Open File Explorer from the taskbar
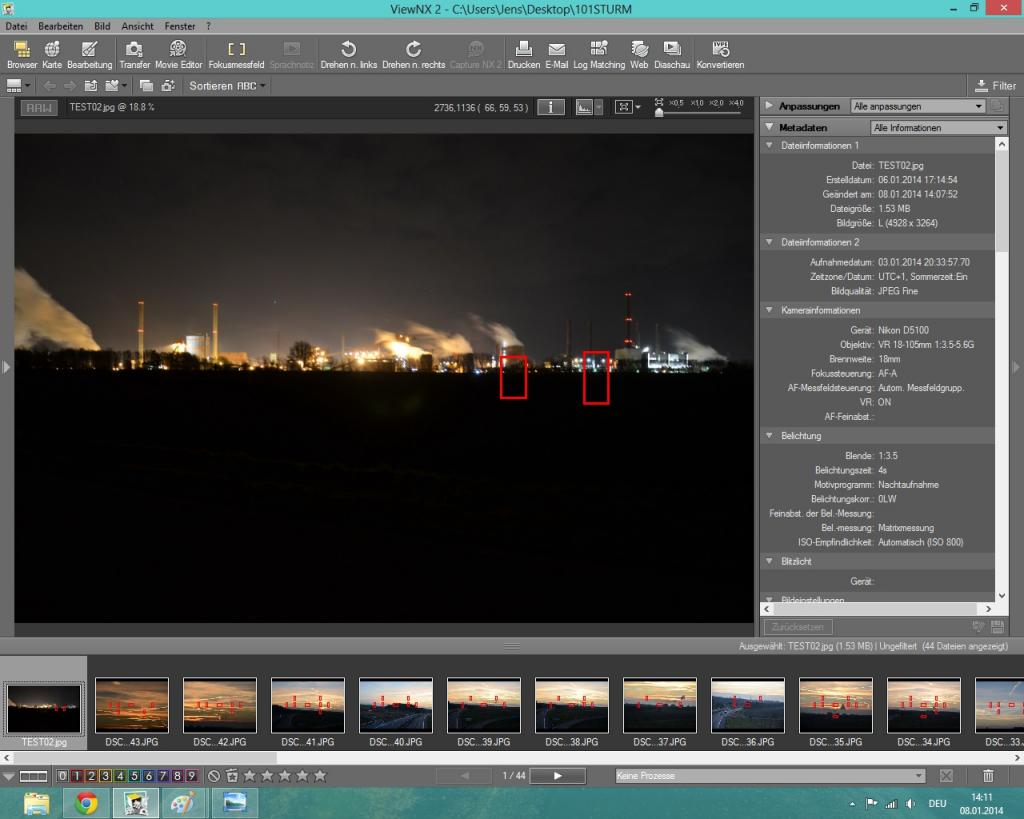This screenshot has height=819, width=1024. tap(36, 803)
